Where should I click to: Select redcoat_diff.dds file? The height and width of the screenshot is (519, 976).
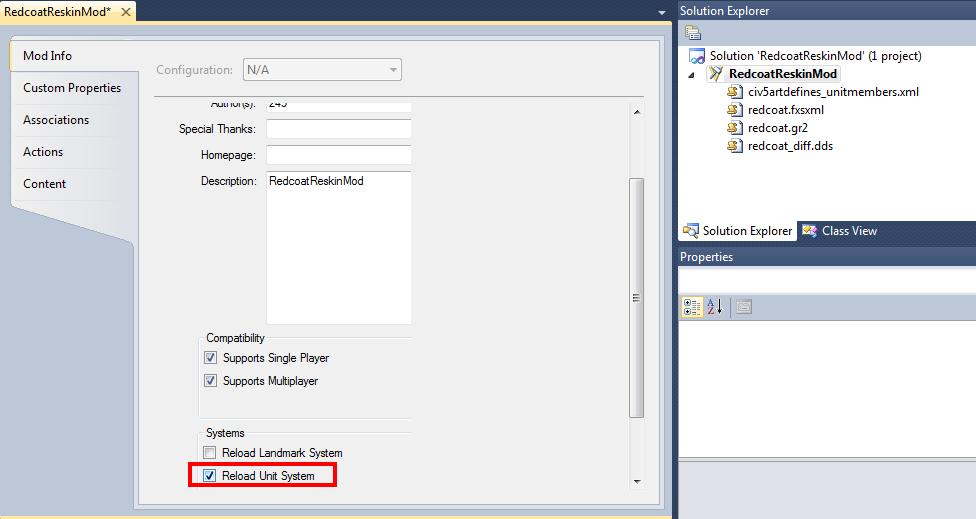click(791, 146)
